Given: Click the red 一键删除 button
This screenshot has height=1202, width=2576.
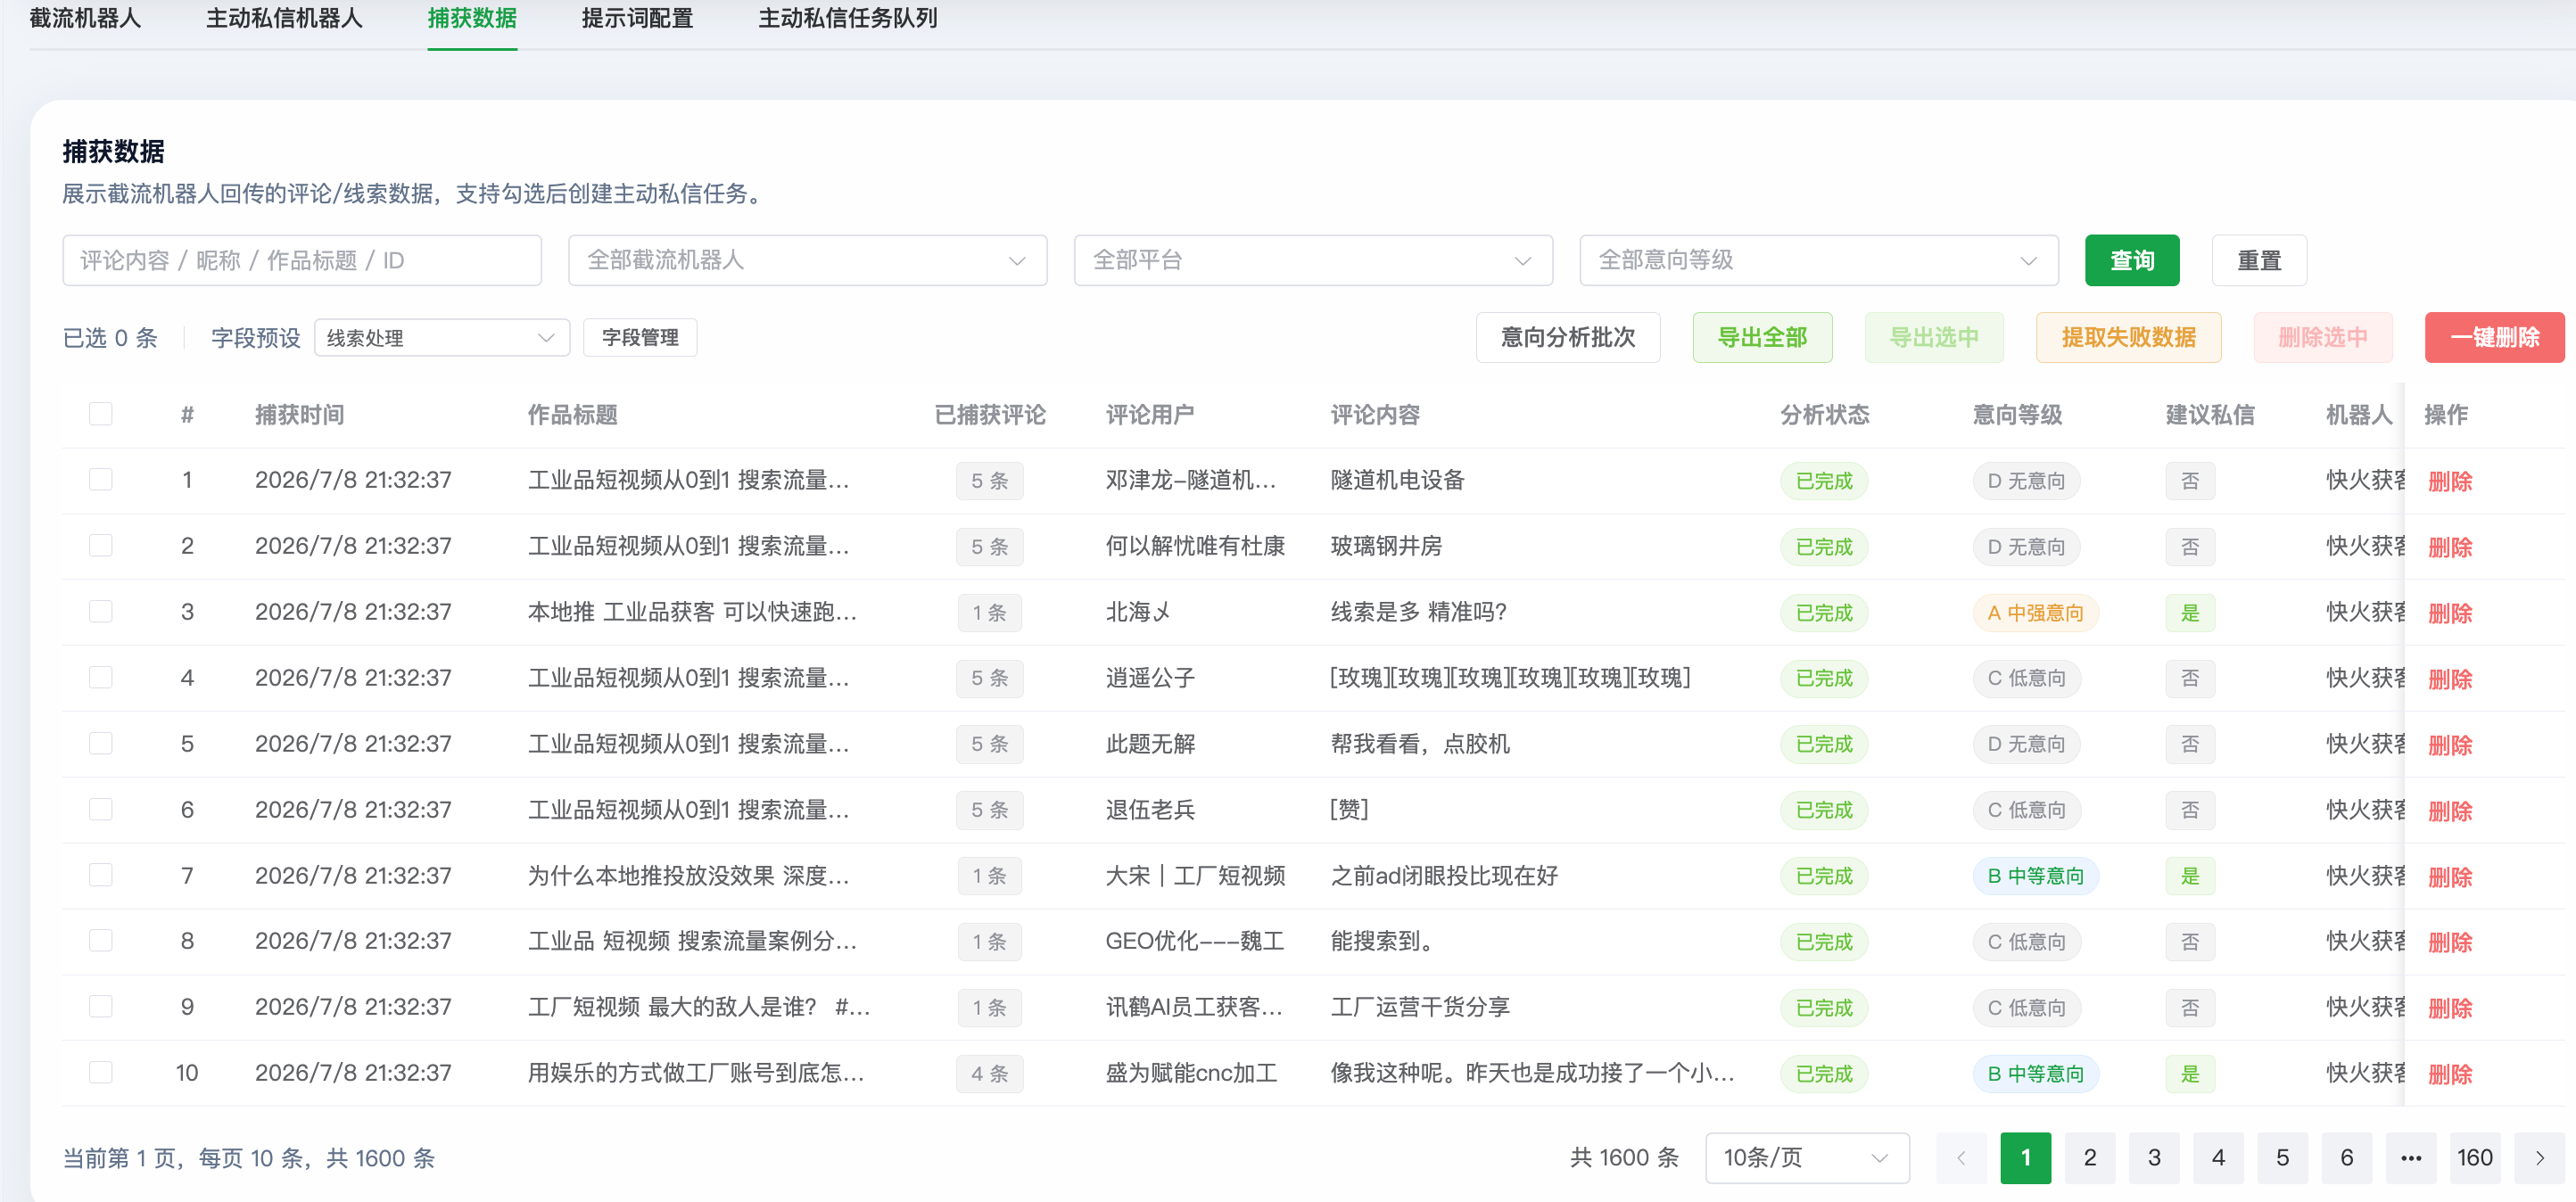Looking at the screenshot, I should pyautogui.click(x=2494, y=338).
